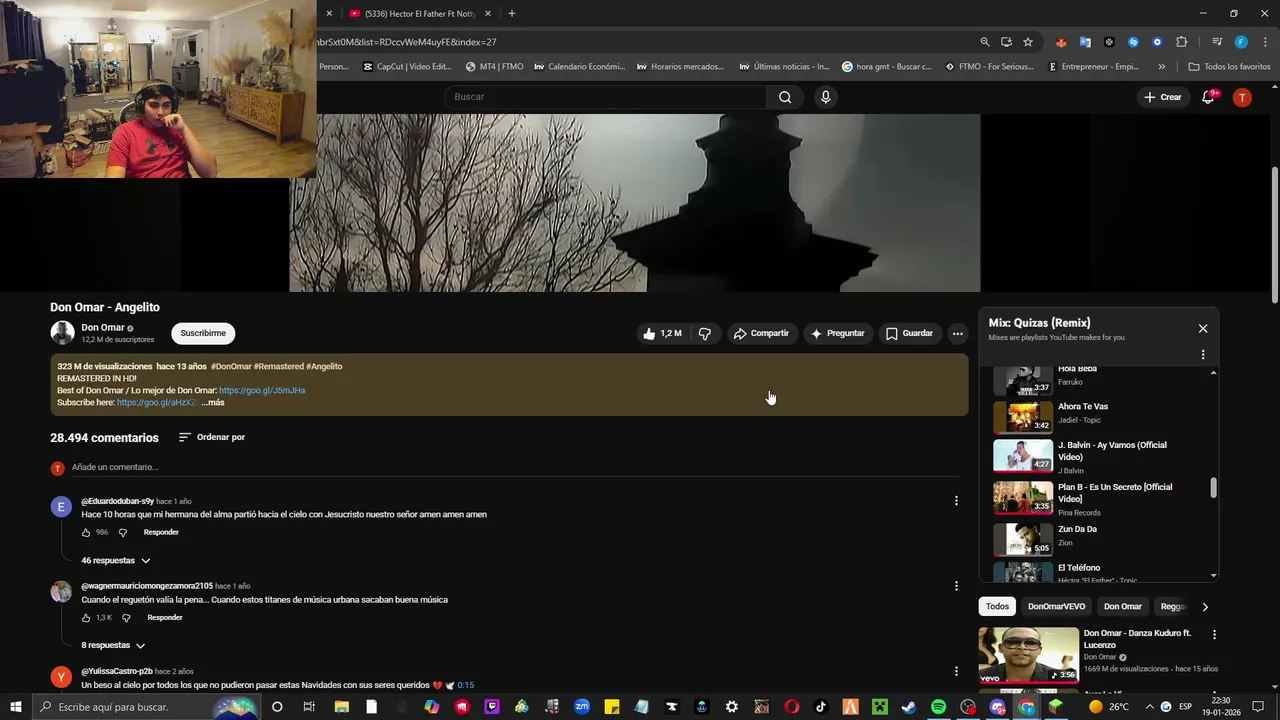Viewport: 1280px width, 720px height.
Task: Open Chrome media controls icon
Action: tap(1217, 42)
